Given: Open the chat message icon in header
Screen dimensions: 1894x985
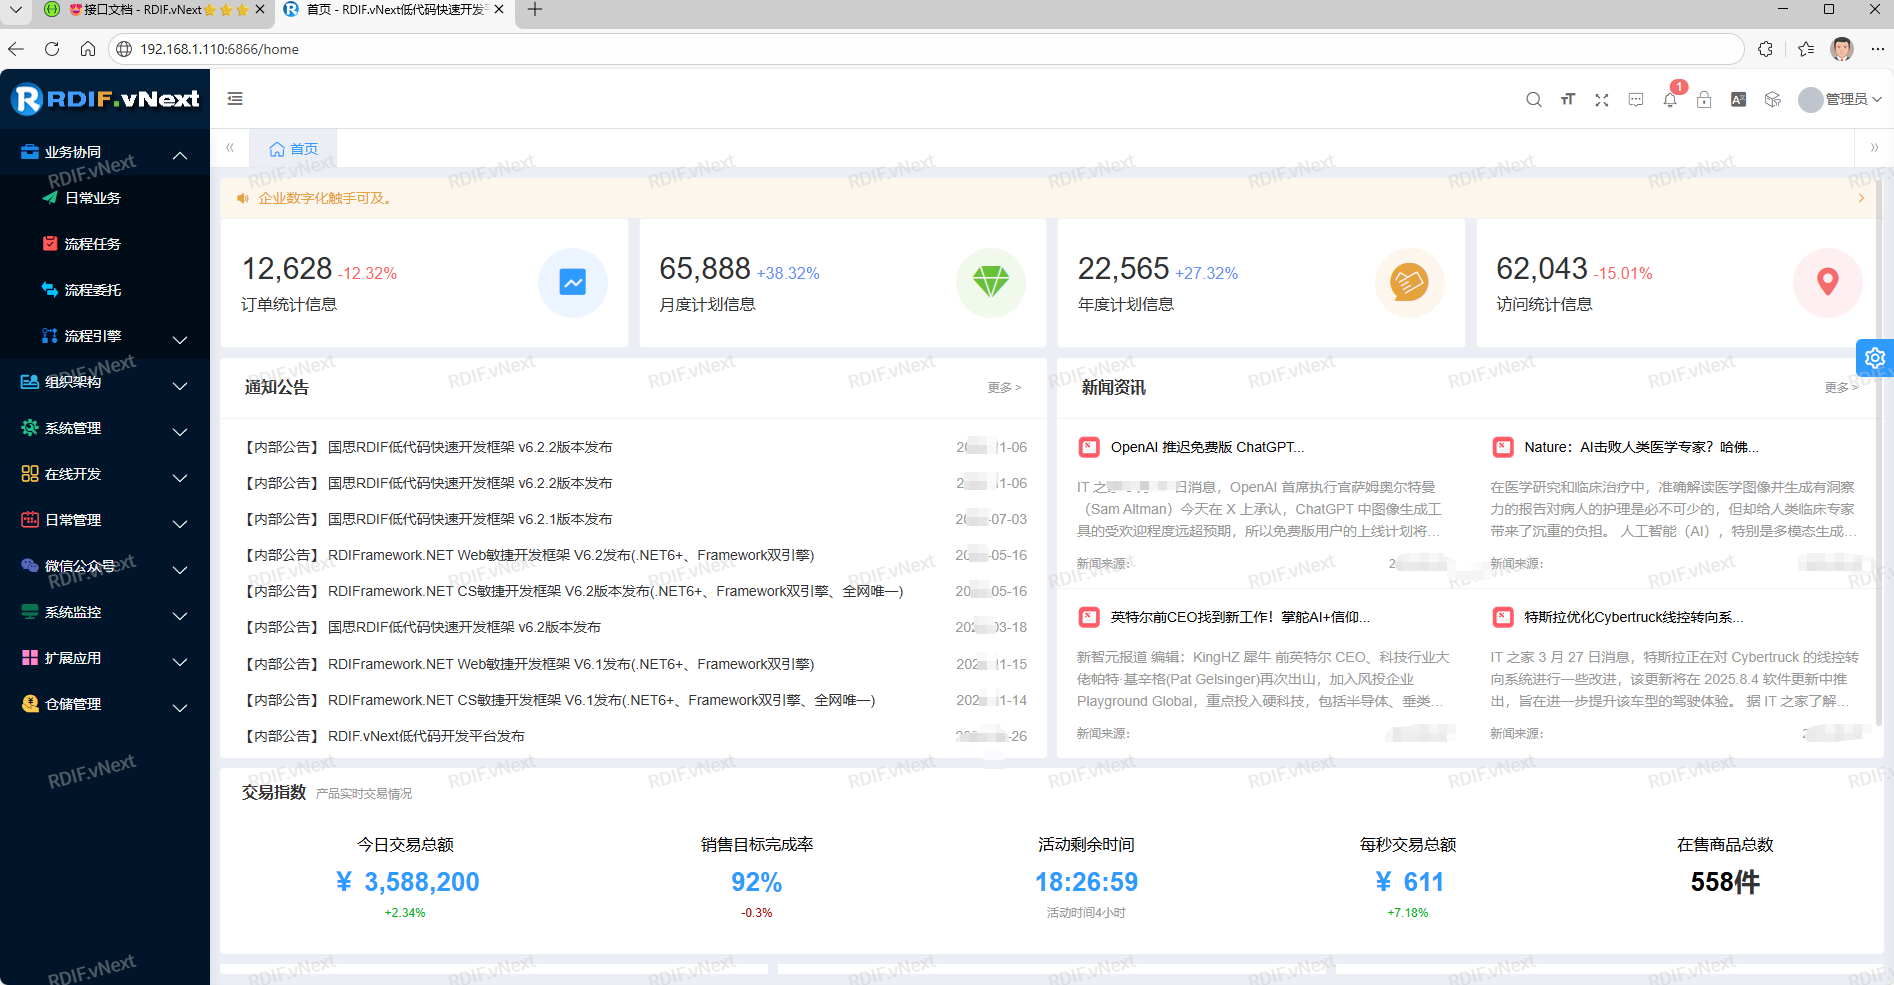Looking at the screenshot, I should pyautogui.click(x=1636, y=99).
